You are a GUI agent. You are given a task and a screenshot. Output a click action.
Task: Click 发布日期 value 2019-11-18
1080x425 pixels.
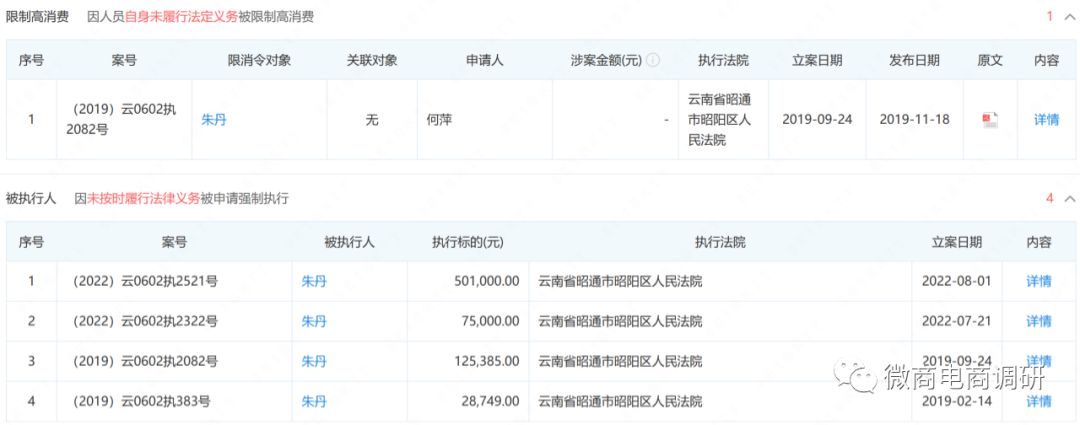[915, 120]
